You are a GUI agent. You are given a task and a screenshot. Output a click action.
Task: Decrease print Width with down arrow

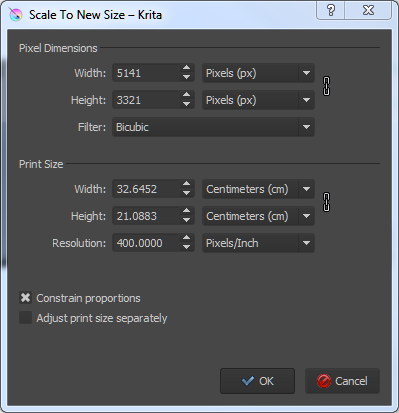coord(187,194)
